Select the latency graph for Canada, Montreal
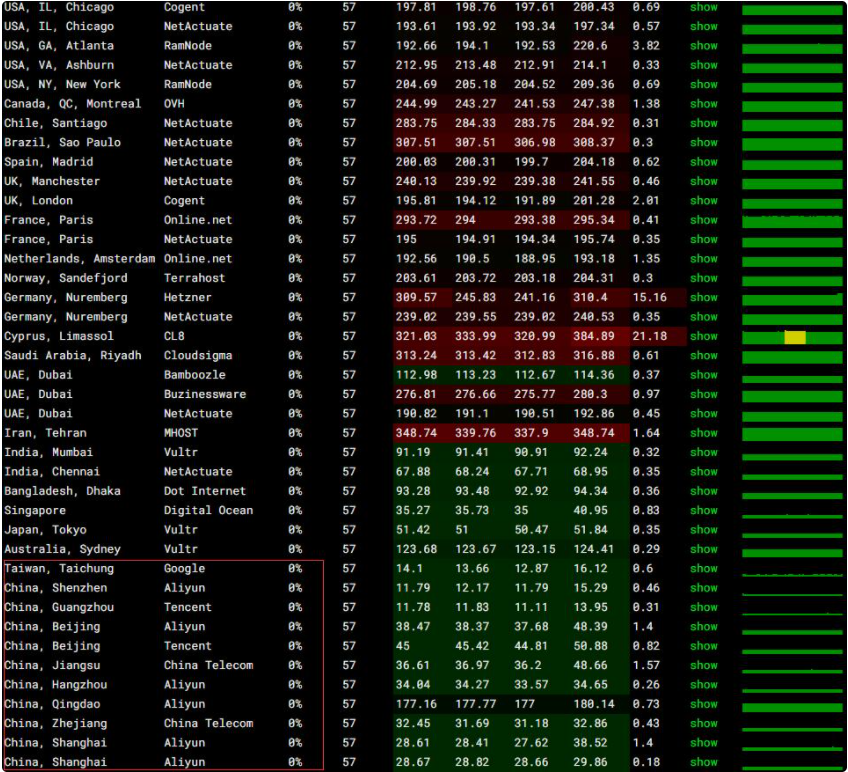Image resolution: width=848 pixels, height=772 pixels. [792, 104]
